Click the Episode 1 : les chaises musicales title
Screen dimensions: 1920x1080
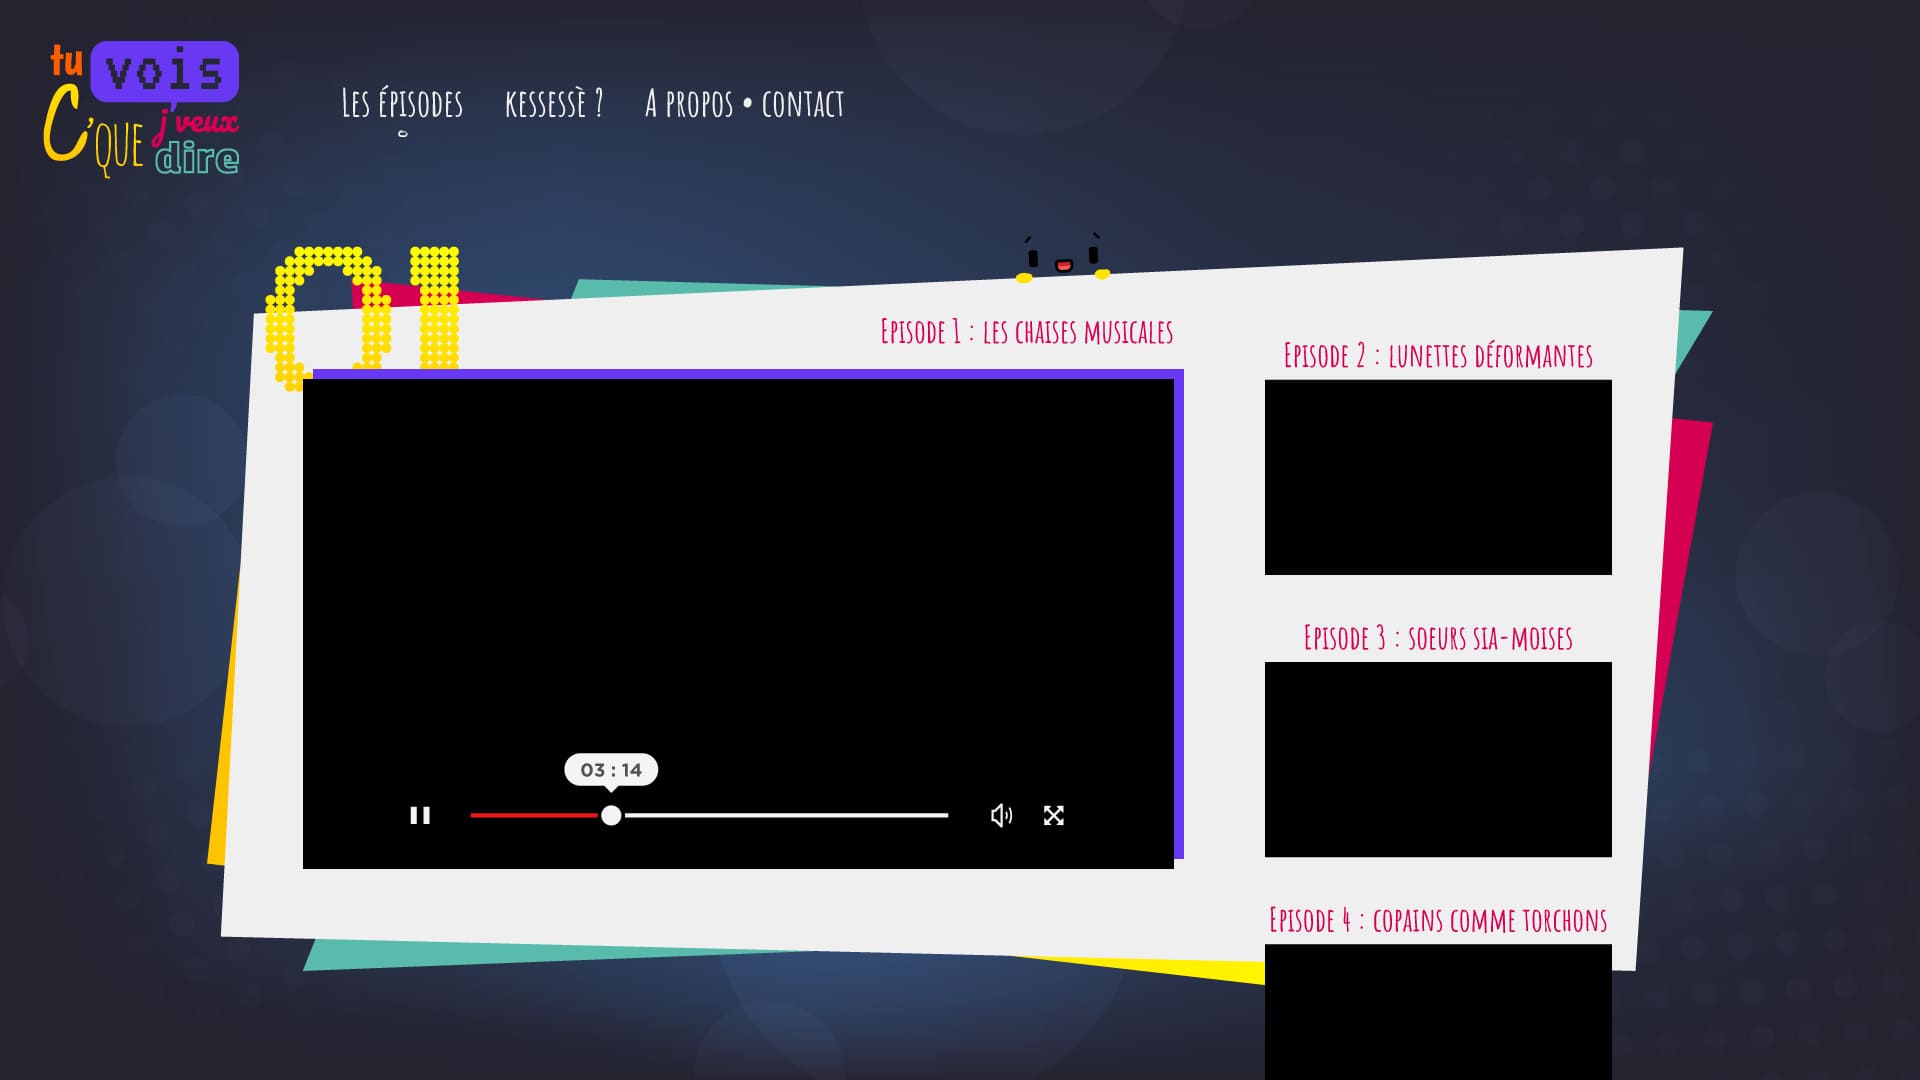click(x=1026, y=332)
